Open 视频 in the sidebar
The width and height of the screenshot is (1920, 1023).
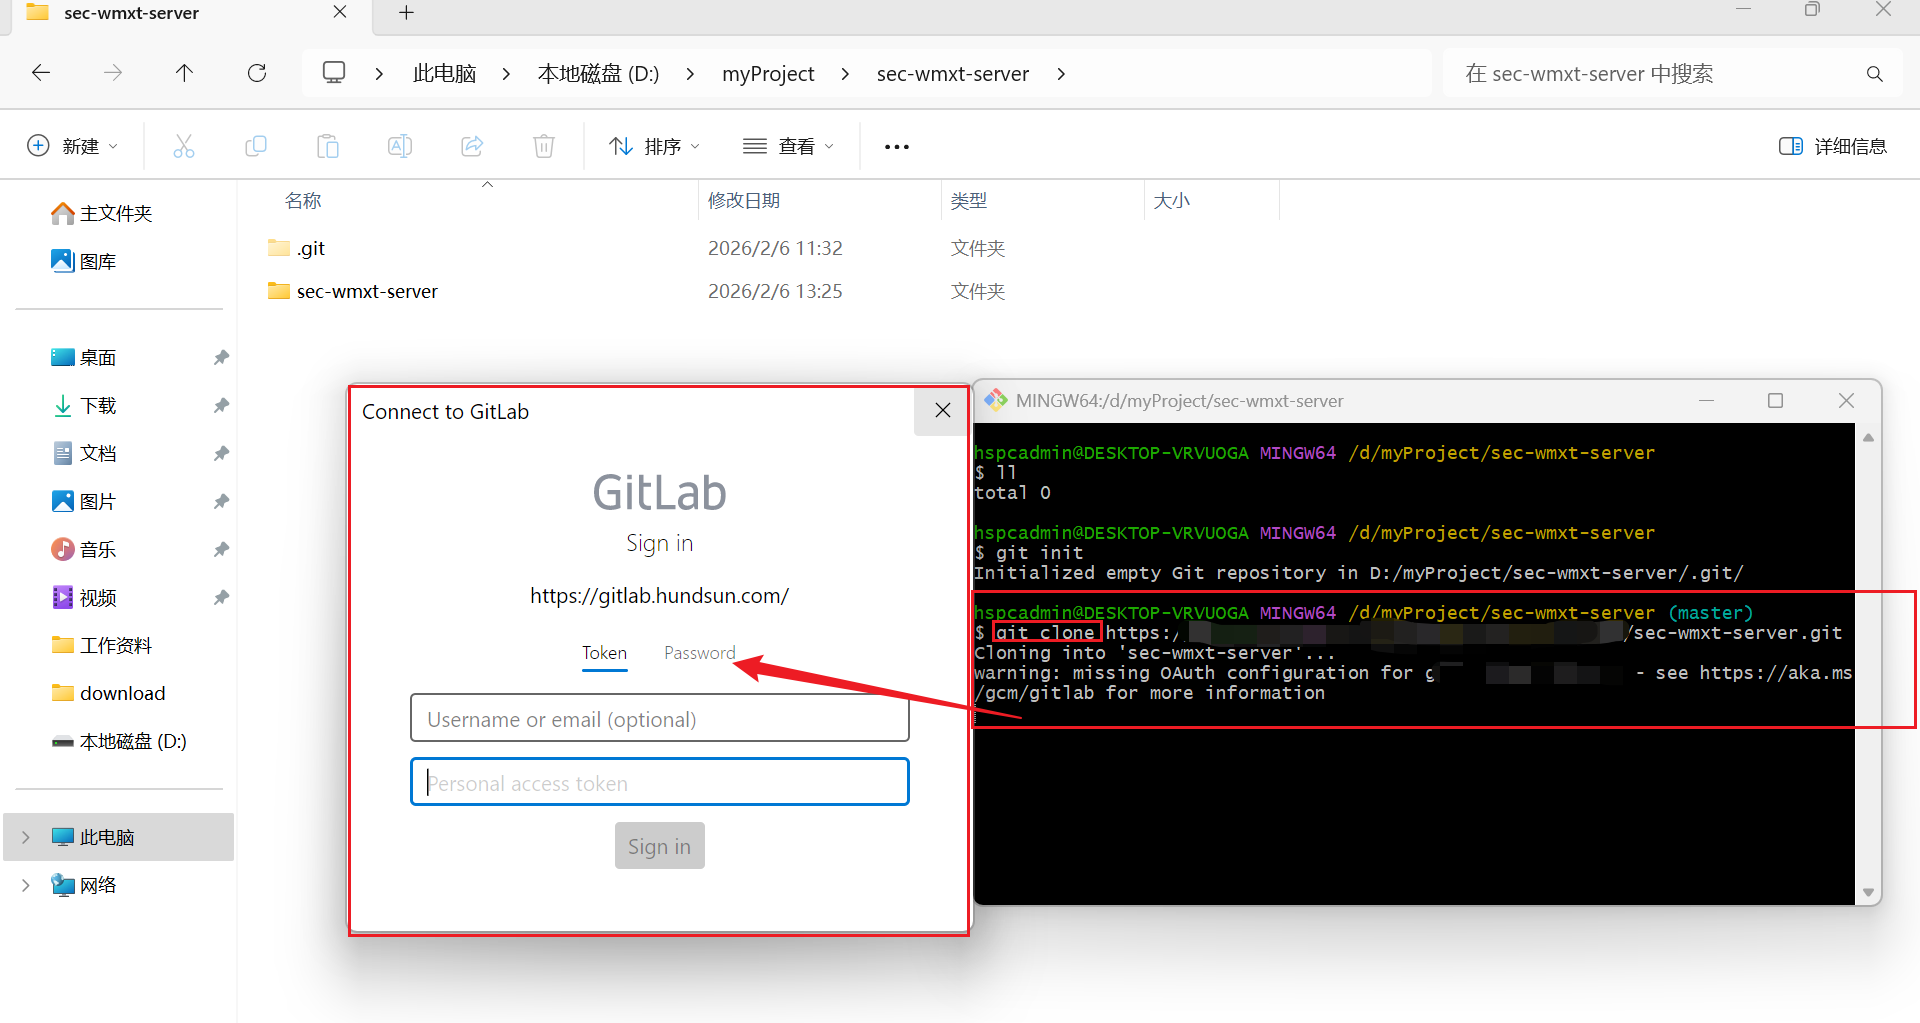coord(84,597)
